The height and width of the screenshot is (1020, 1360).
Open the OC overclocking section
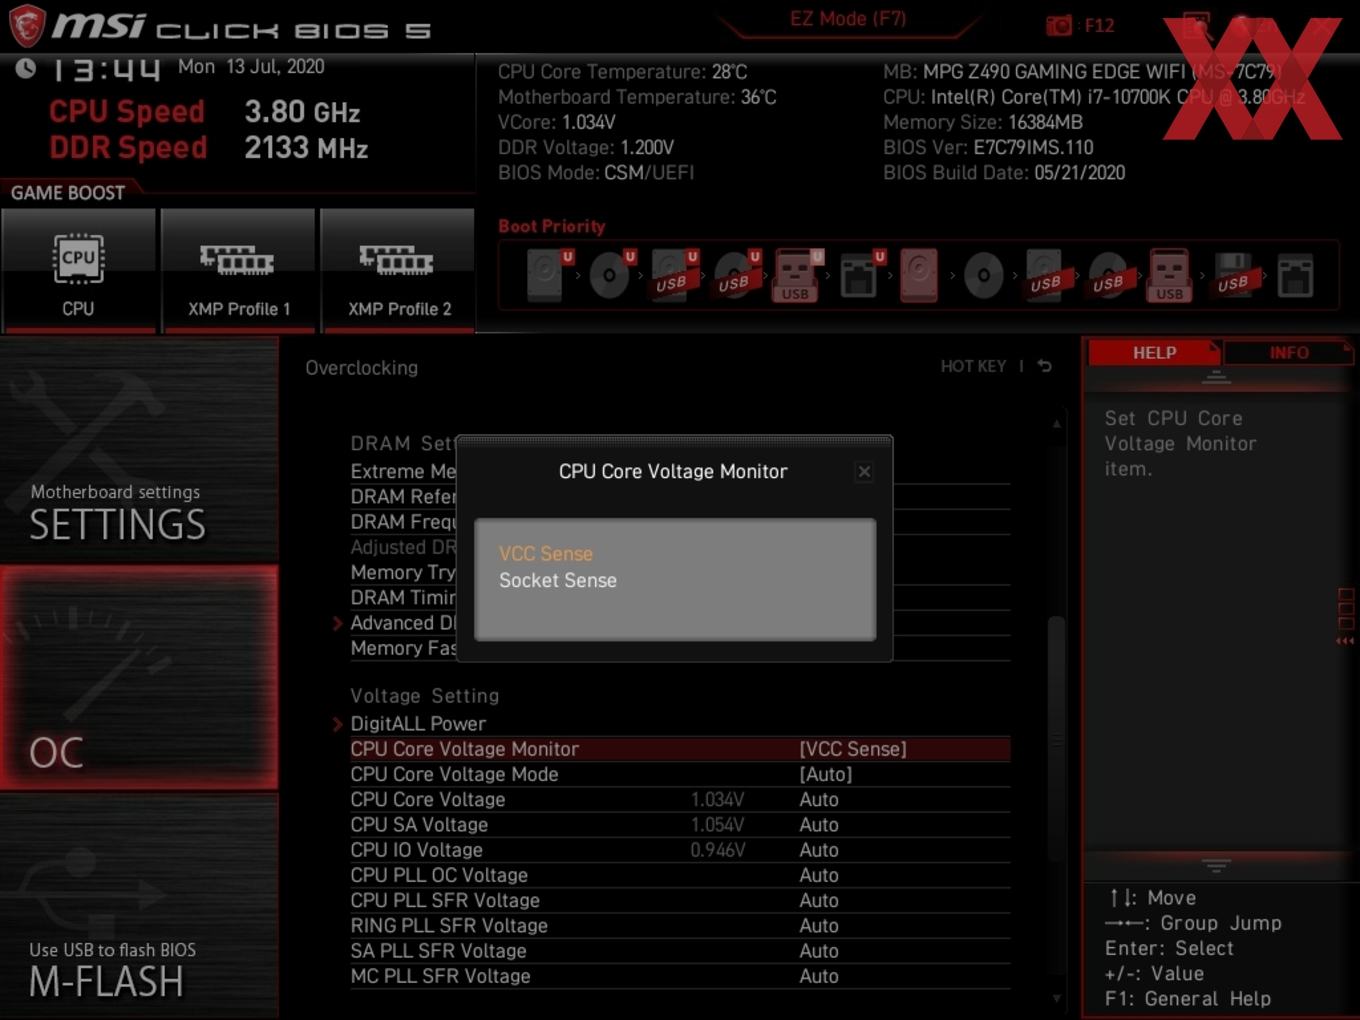(139, 677)
